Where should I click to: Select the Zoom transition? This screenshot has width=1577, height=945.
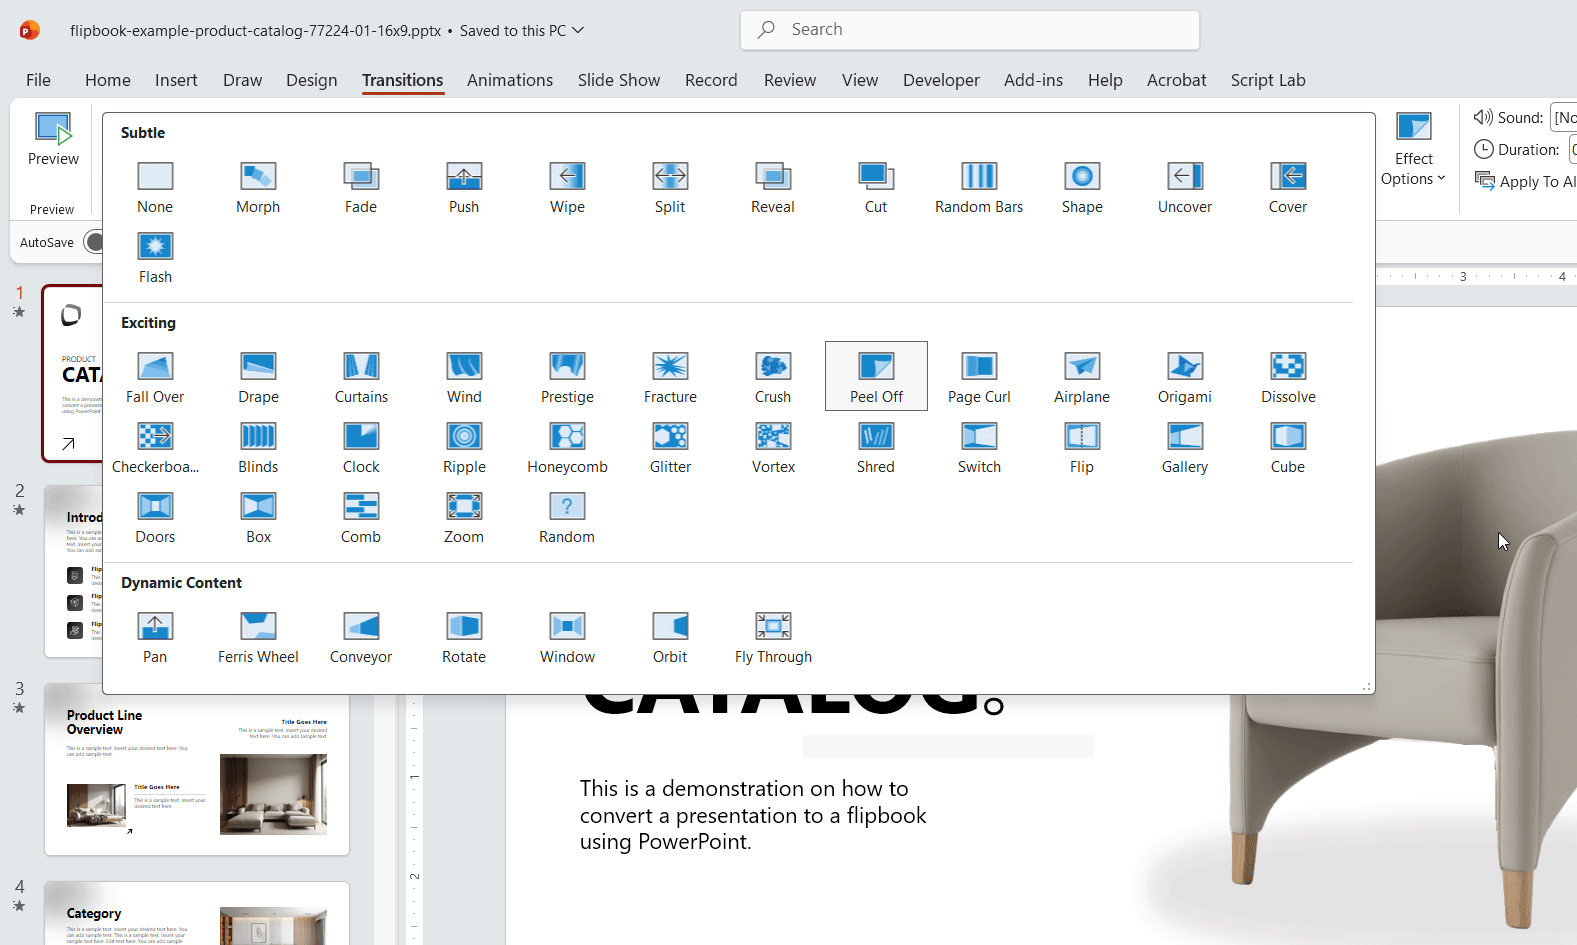tap(464, 517)
